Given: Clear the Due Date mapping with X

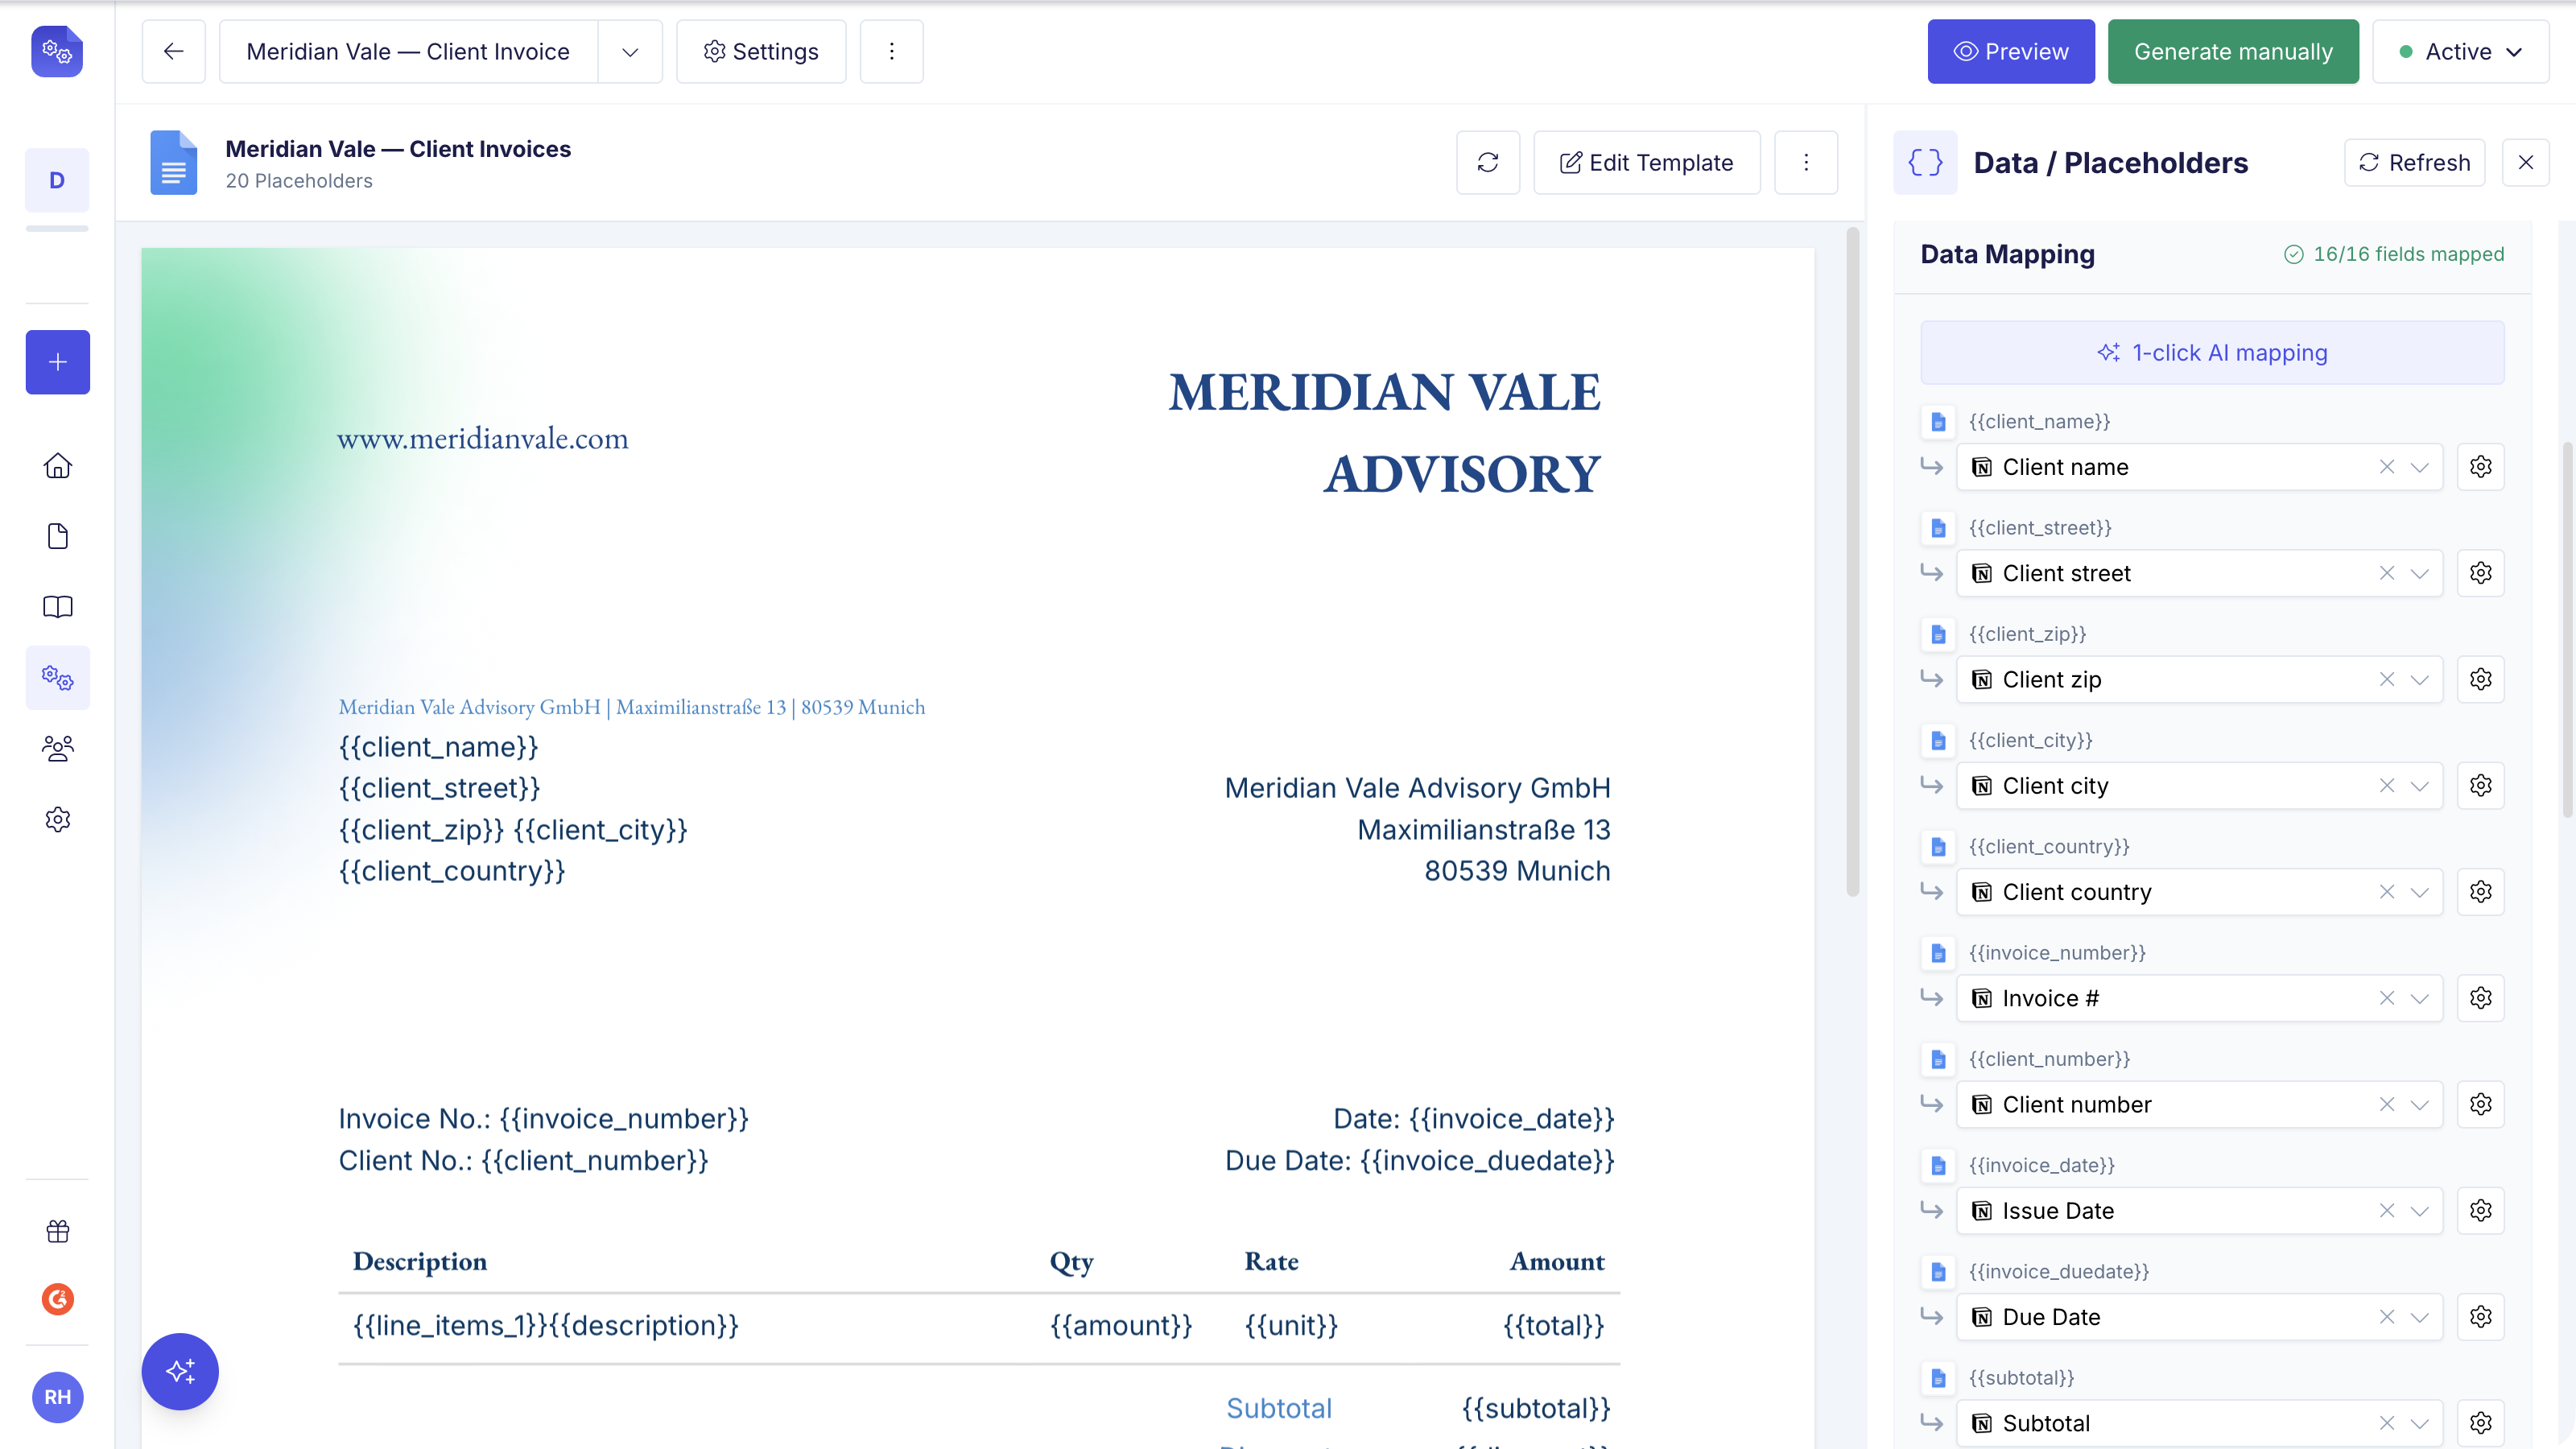Looking at the screenshot, I should [x=2387, y=1316].
